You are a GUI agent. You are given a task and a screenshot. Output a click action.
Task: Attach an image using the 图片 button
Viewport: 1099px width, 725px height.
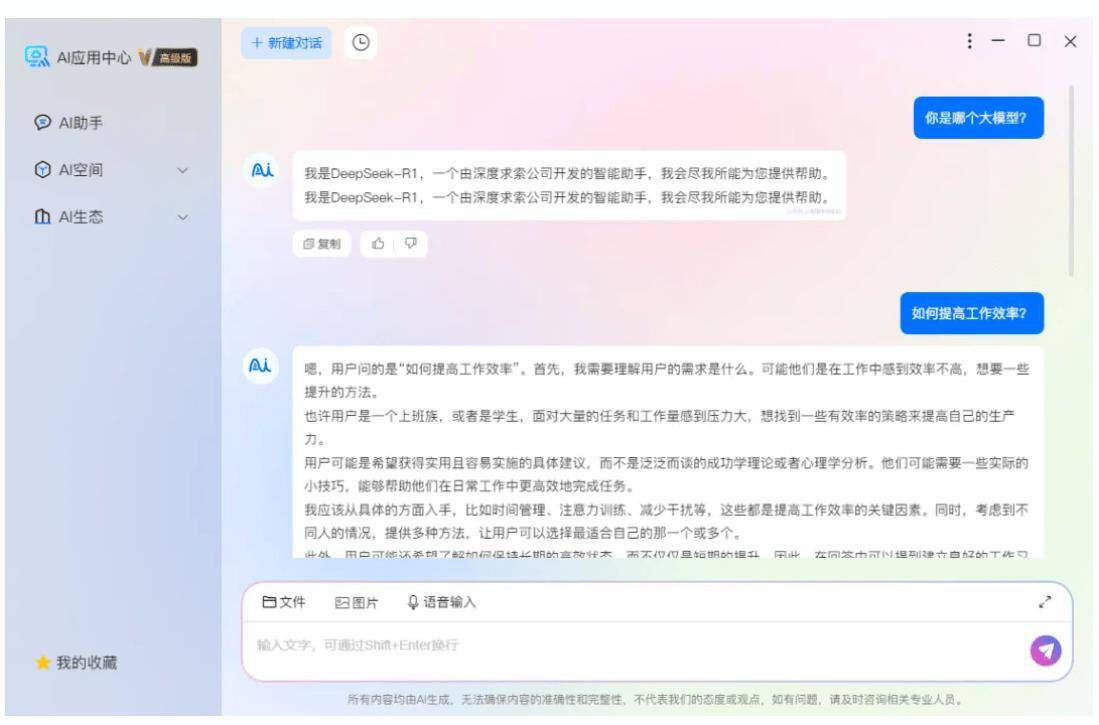(357, 602)
